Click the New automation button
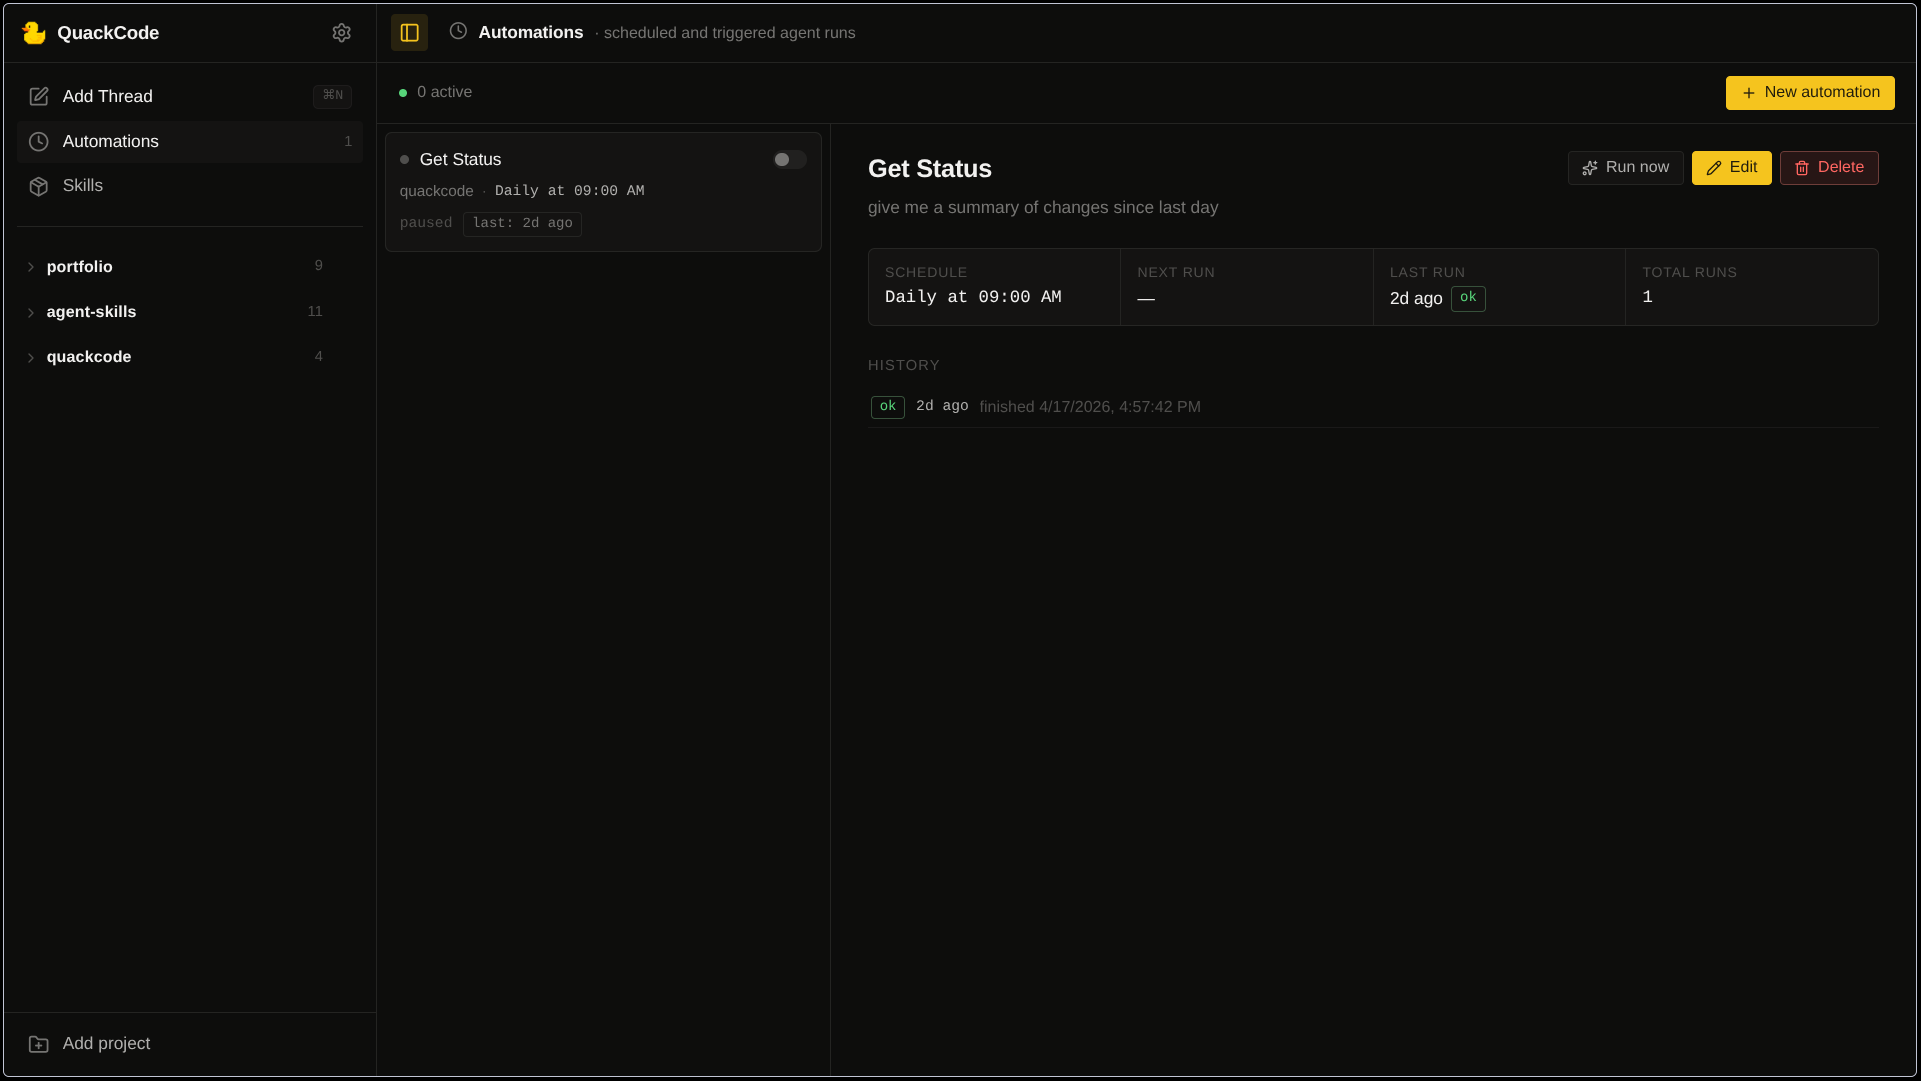 pos(1809,92)
